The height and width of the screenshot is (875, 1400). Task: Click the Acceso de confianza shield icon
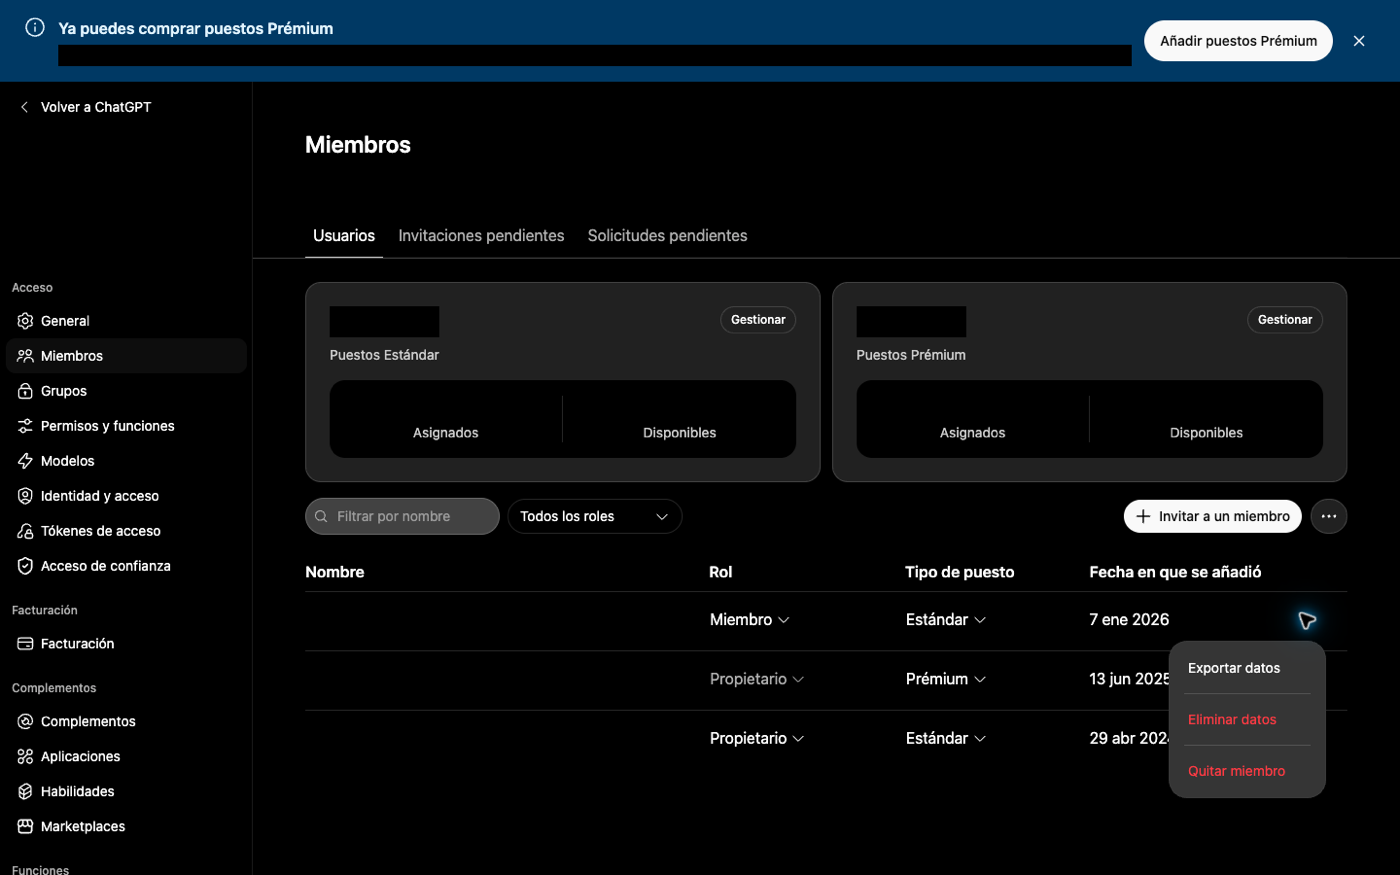coord(25,566)
